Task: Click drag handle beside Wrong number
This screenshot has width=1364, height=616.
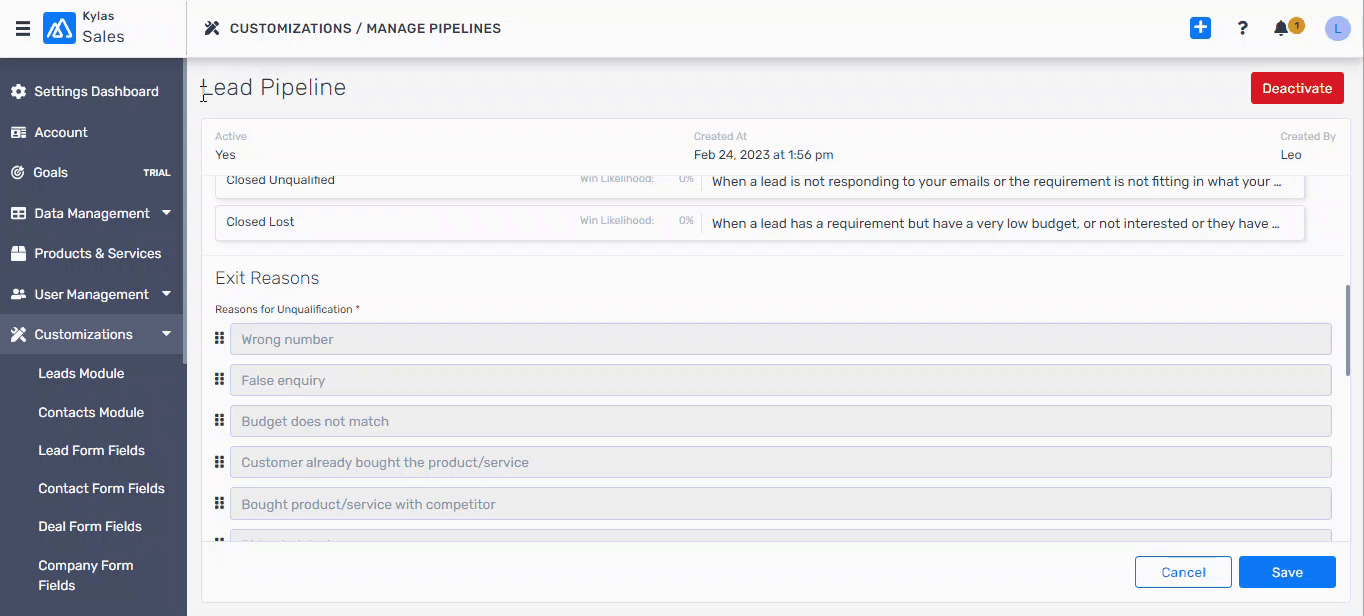Action: (x=220, y=338)
